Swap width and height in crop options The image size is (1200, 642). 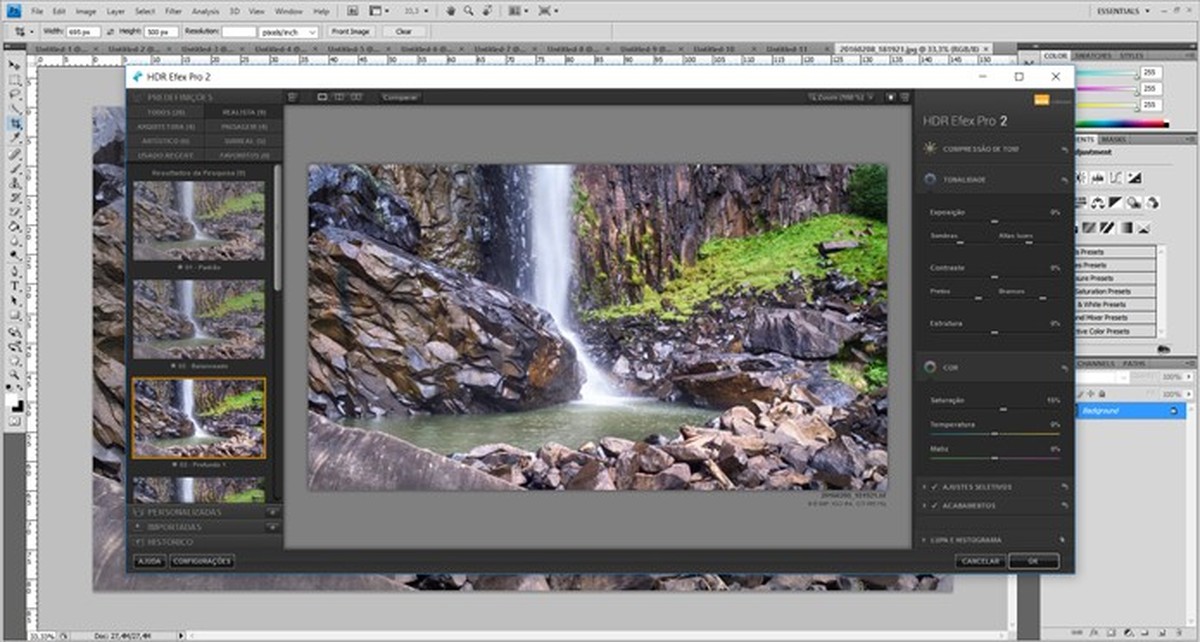[111, 32]
